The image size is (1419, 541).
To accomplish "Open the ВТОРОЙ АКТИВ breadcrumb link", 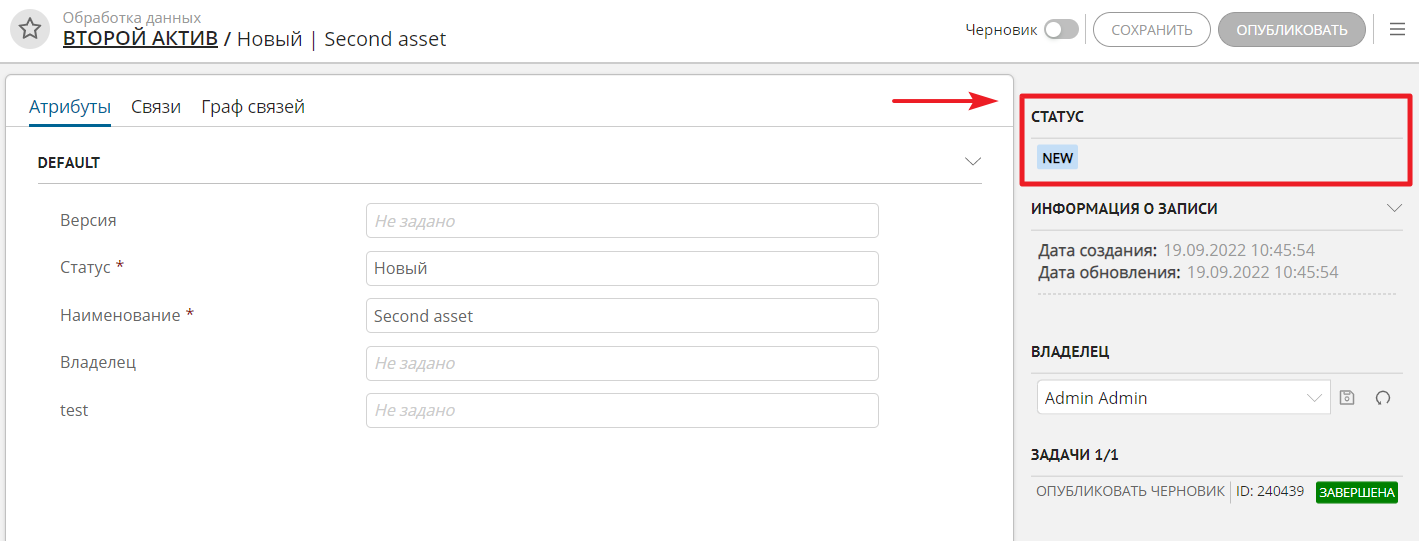I will tap(140, 39).
